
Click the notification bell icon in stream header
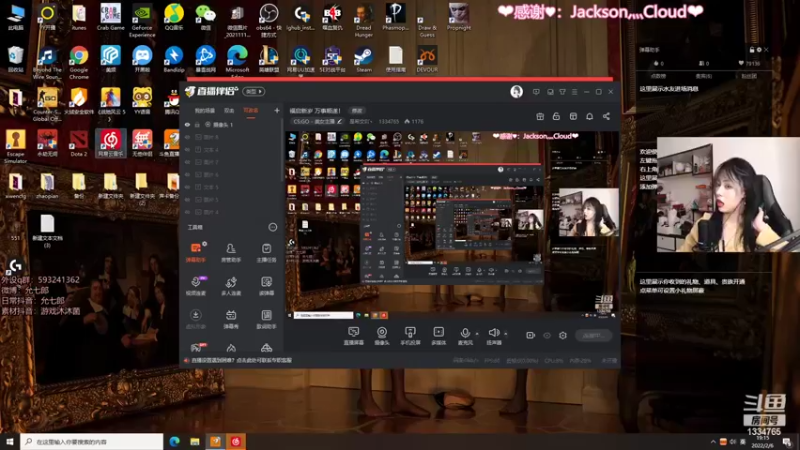click(x=589, y=116)
